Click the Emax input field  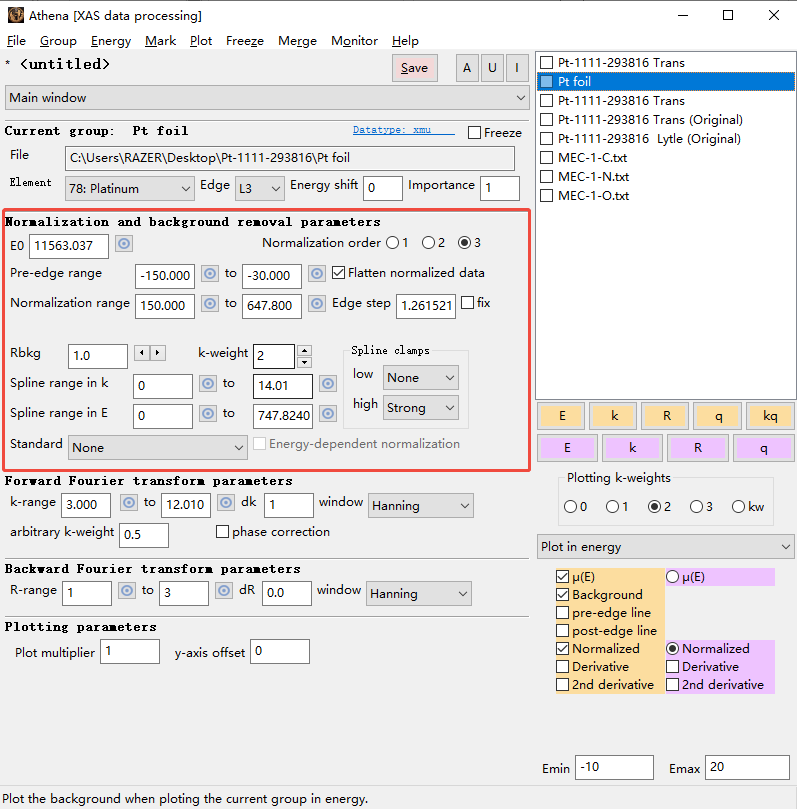click(747, 767)
